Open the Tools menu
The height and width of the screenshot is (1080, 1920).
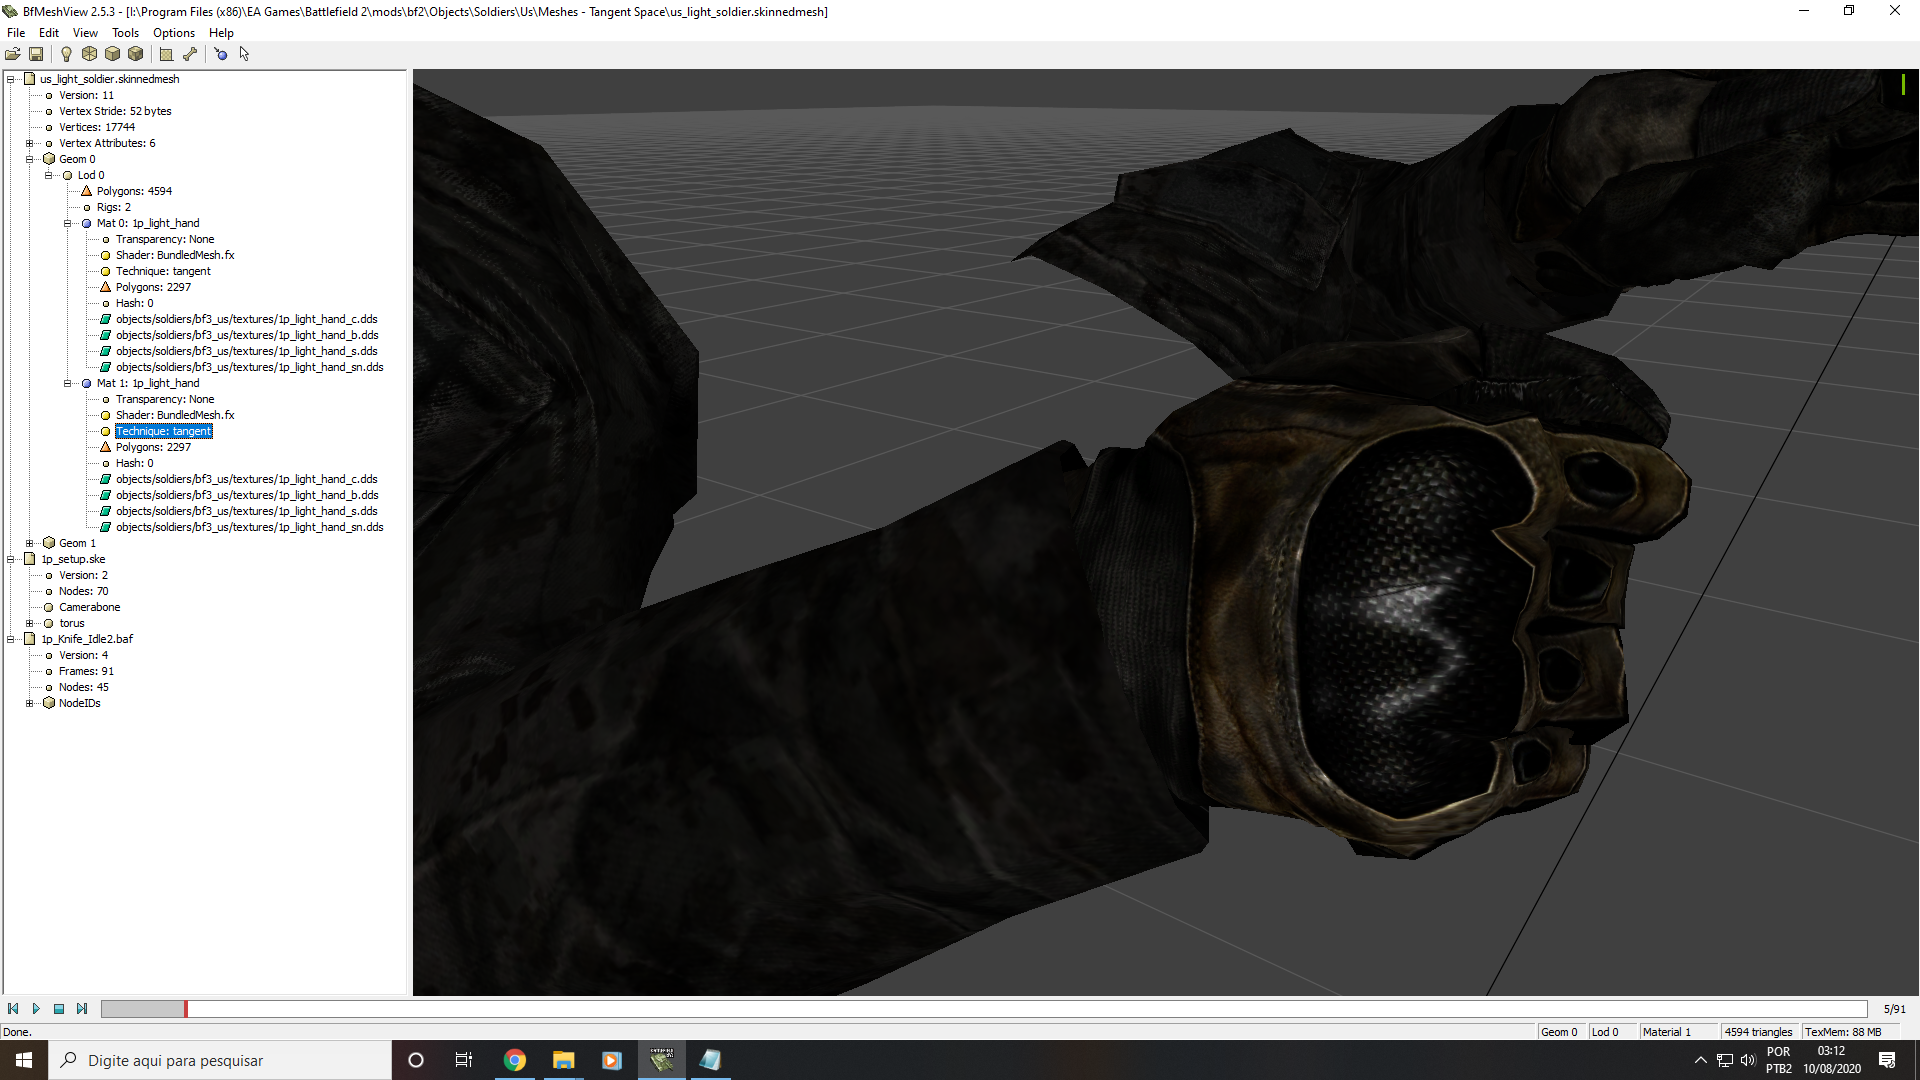point(125,33)
